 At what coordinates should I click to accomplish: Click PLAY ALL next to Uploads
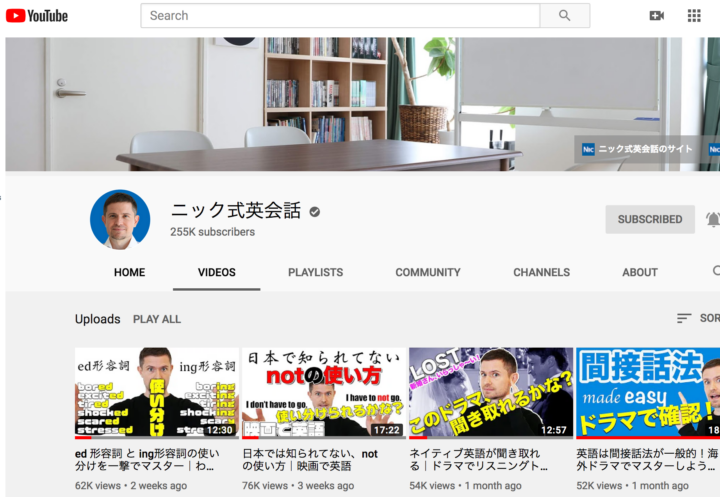coord(157,319)
